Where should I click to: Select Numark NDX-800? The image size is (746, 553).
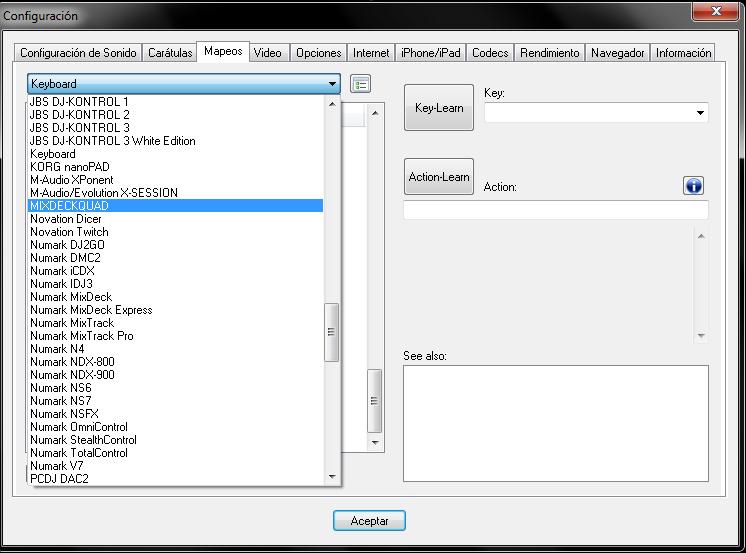click(x=176, y=362)
